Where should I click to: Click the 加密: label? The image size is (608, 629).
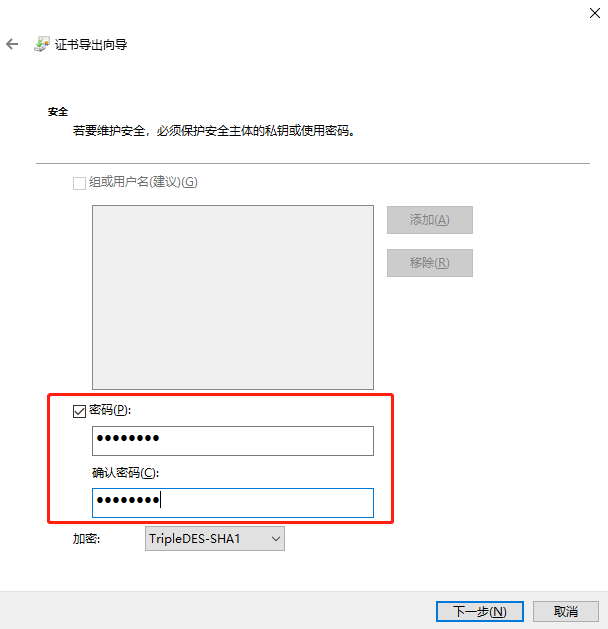coord(86,539)
